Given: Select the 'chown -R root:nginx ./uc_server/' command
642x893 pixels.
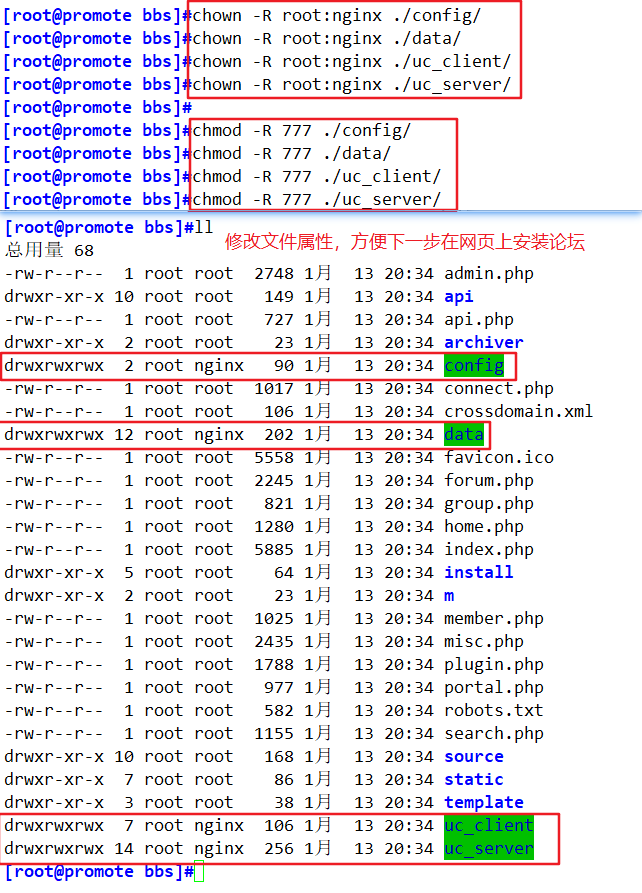Looking at the screenshot, I should (351, 84).
